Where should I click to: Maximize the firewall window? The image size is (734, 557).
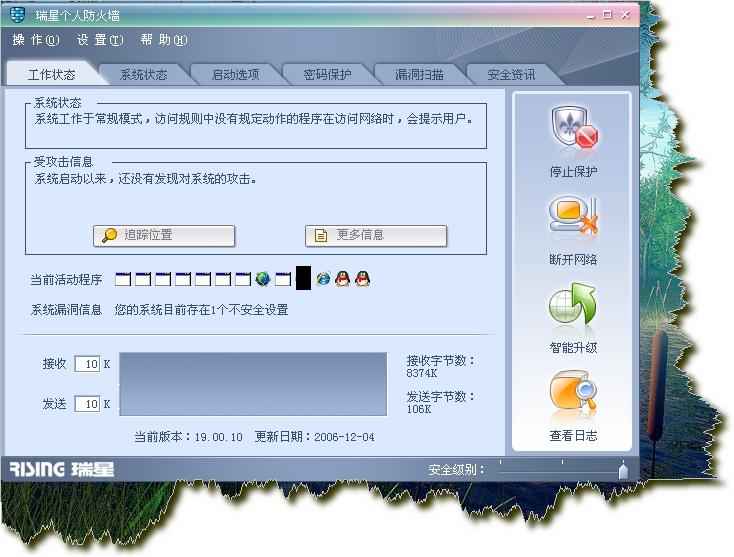click(608, 15)
